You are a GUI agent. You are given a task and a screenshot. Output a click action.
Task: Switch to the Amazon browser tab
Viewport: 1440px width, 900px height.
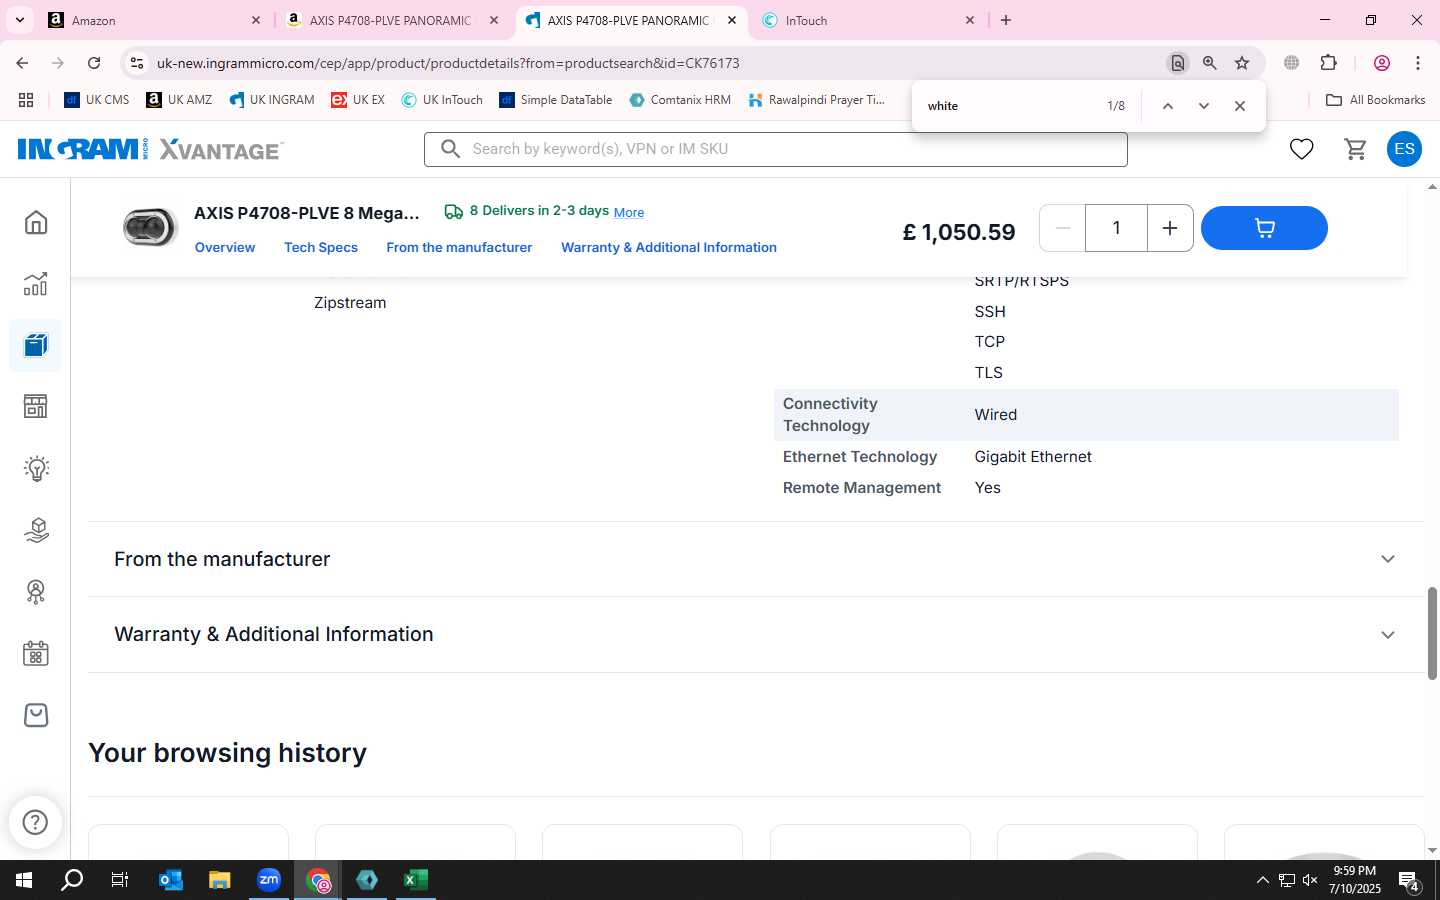tap(155, 20)
